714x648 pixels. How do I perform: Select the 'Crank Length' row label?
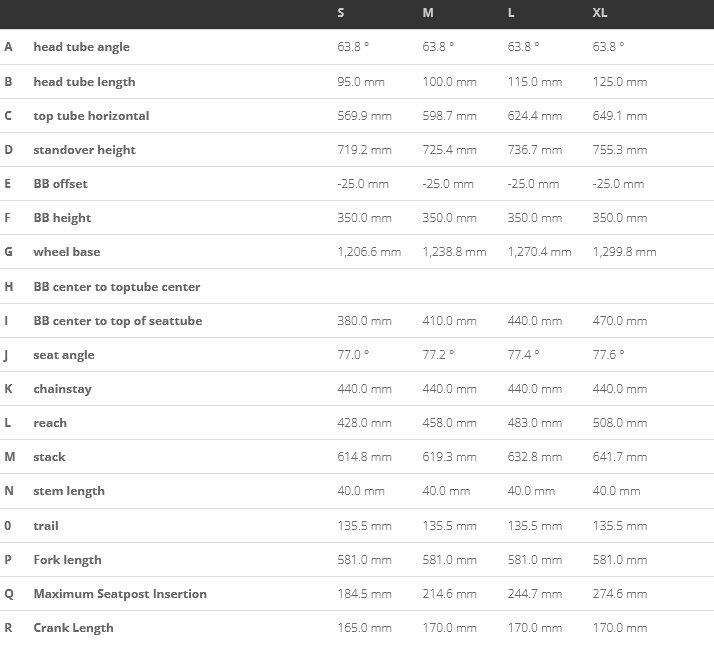click(x=73, y=628)
